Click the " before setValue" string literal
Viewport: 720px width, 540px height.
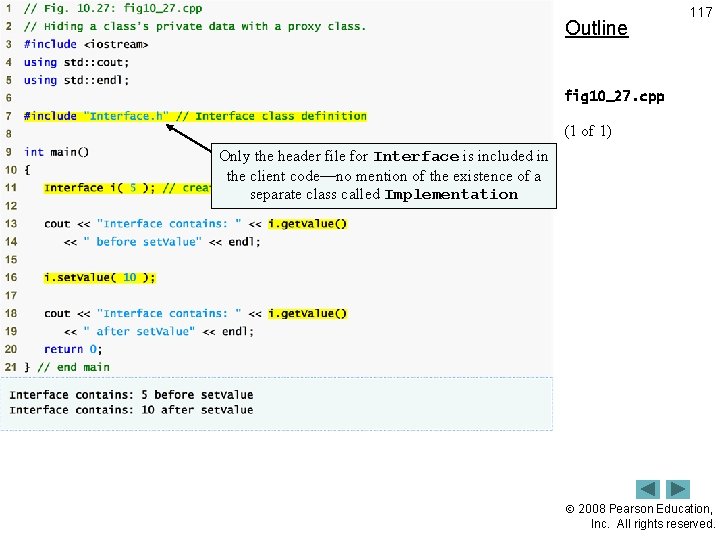click(142, 242)
